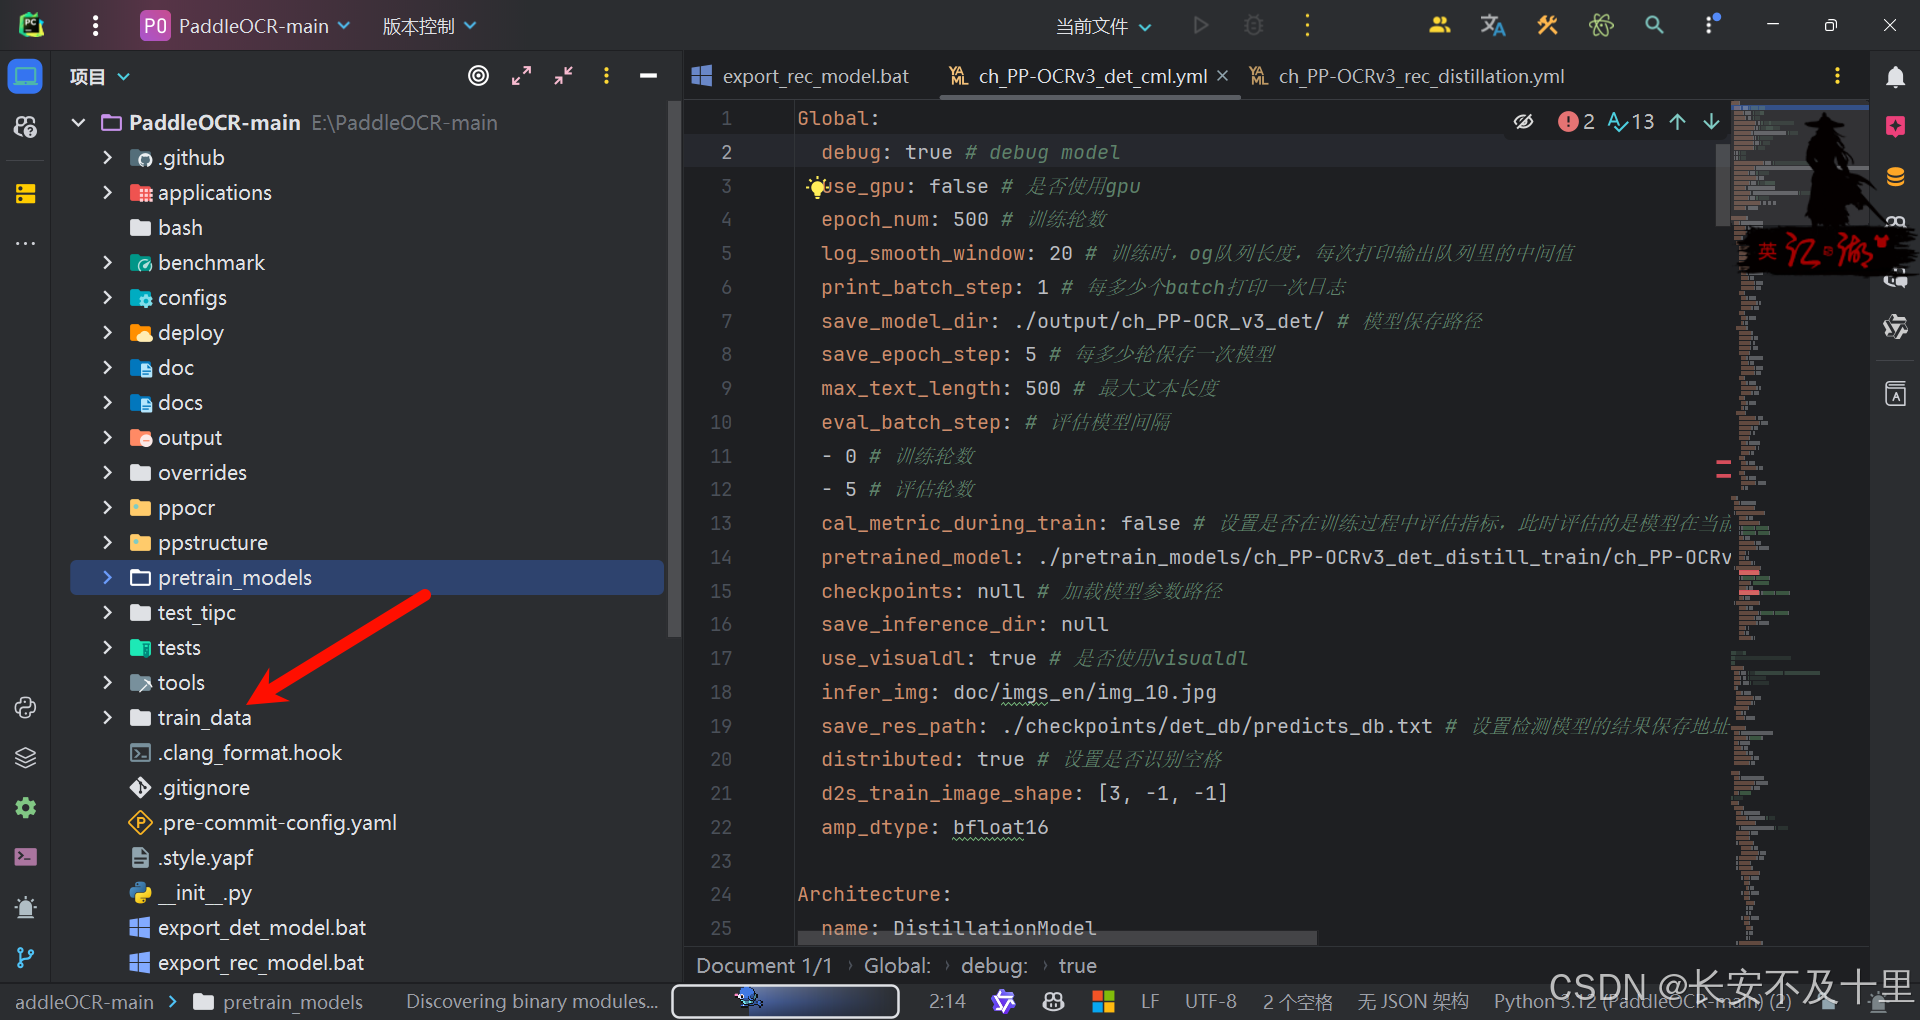Open the Git tool window
The image size is (1920, 1020).
tap(26, 957)
